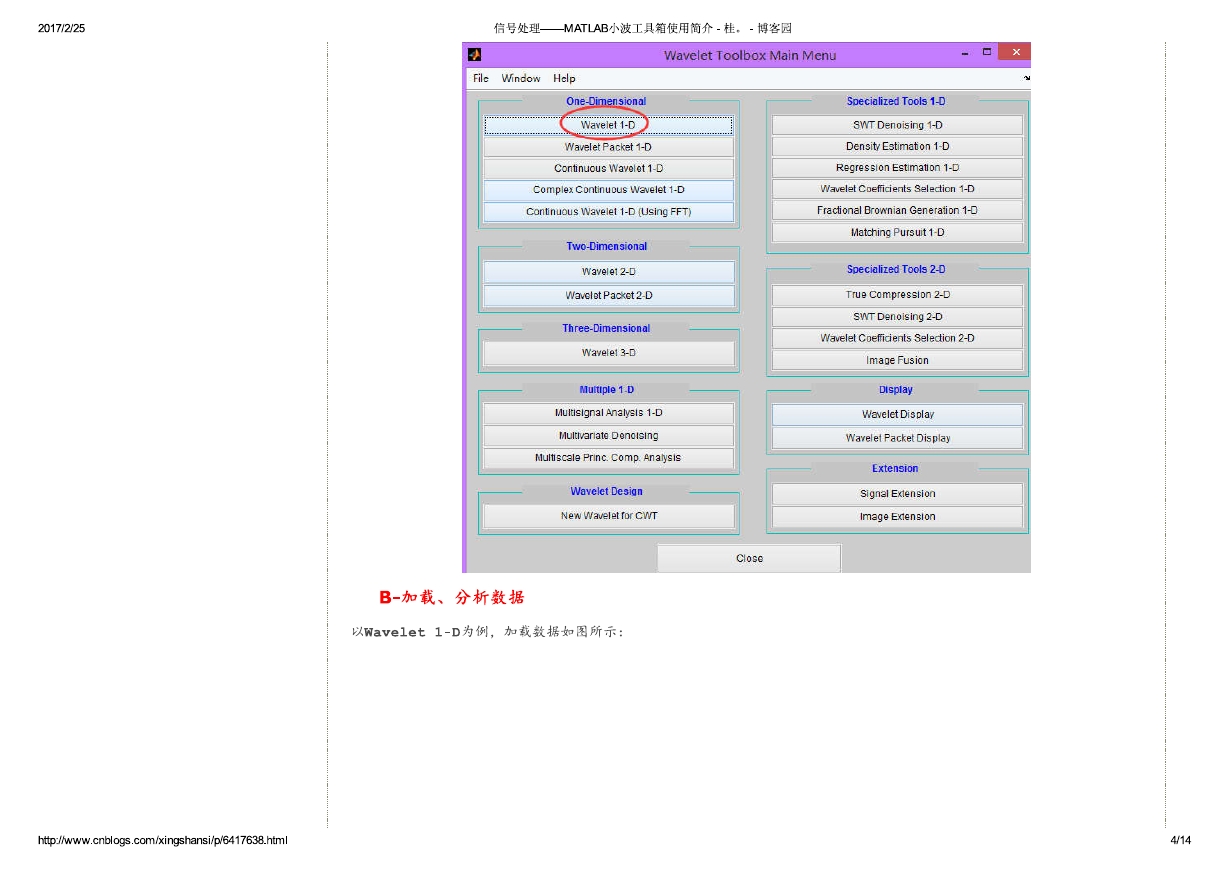The width and height of the screenshot is (1228, 869).
Task: Click the Close button at bottom
Action: click(749, 559)
